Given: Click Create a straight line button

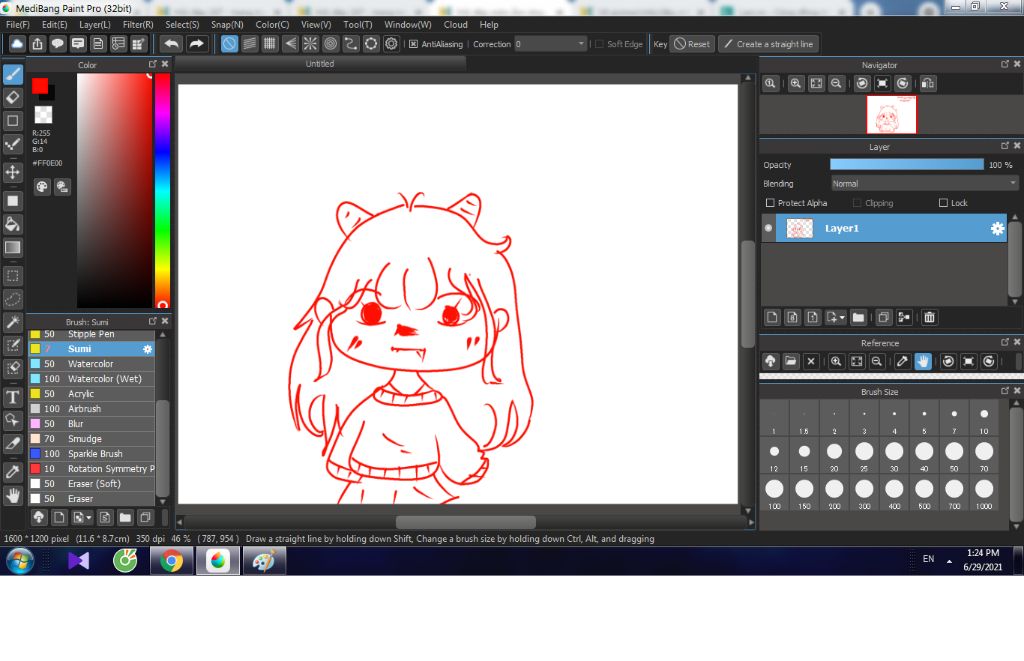Looking at the screenshot, I should [x=769, y=44].
